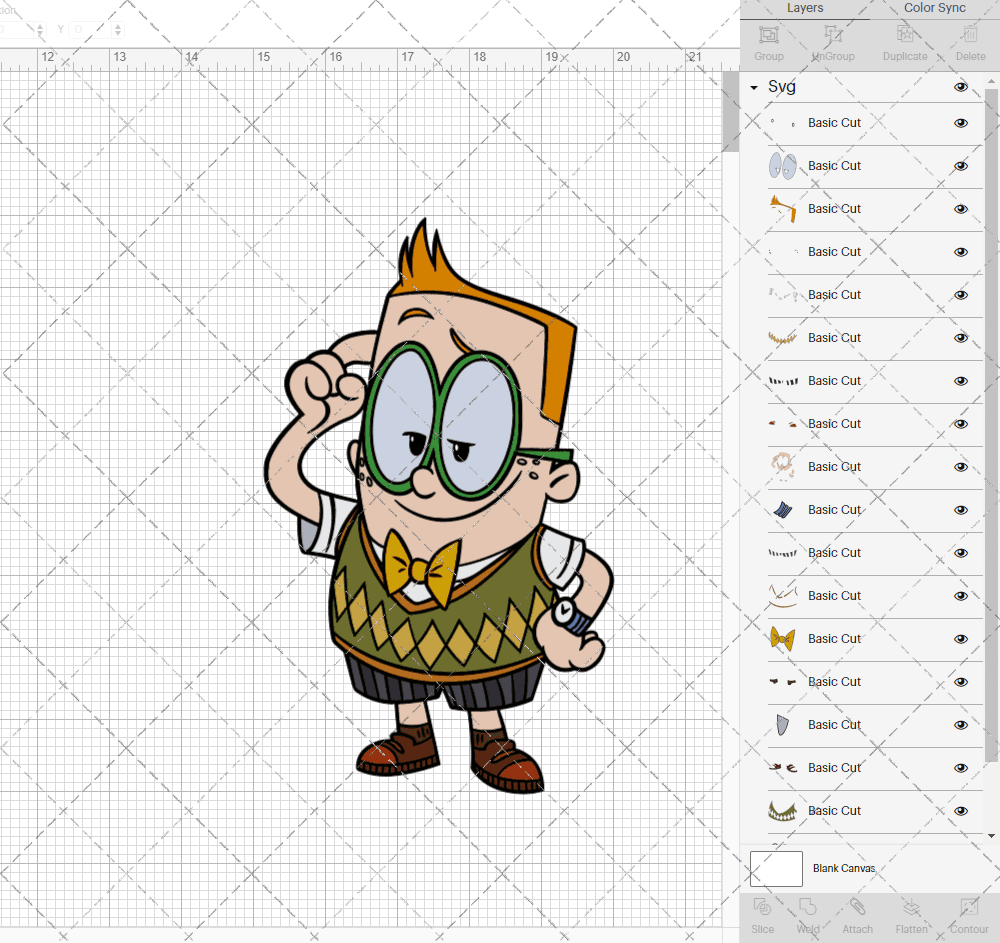Click the Group icon in the layers toolbar
1000x943 pixels.
(768, 34)
